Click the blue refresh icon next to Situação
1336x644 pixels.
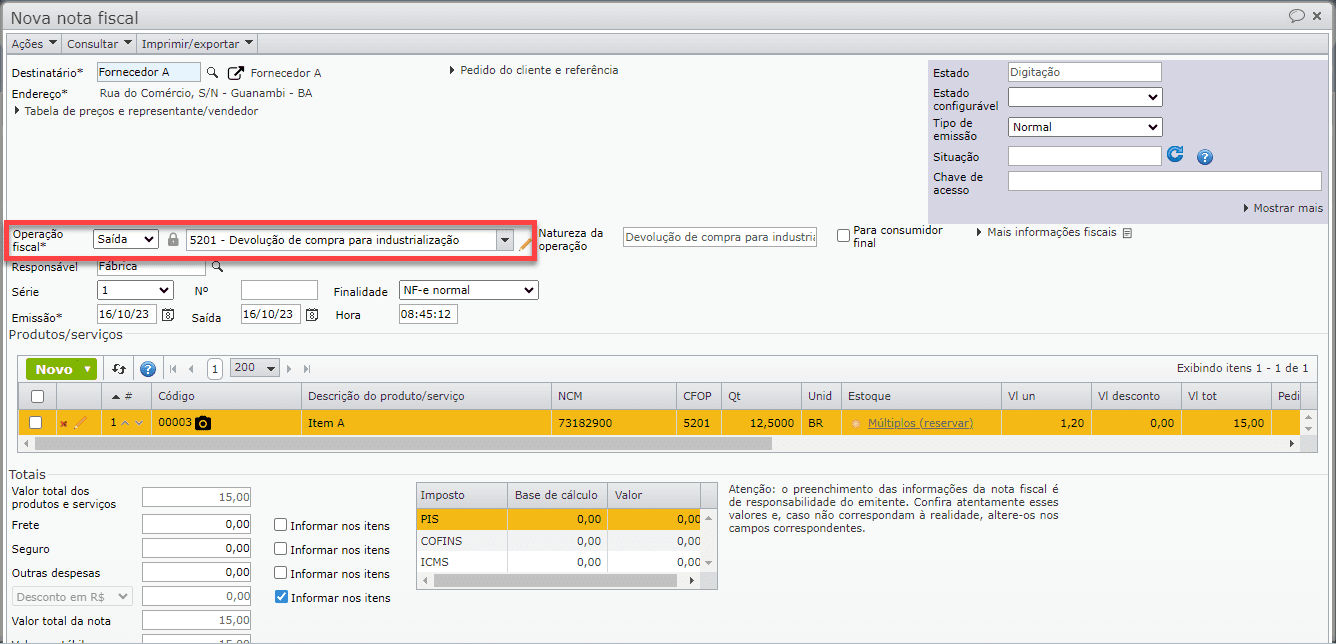[1176, 155]
